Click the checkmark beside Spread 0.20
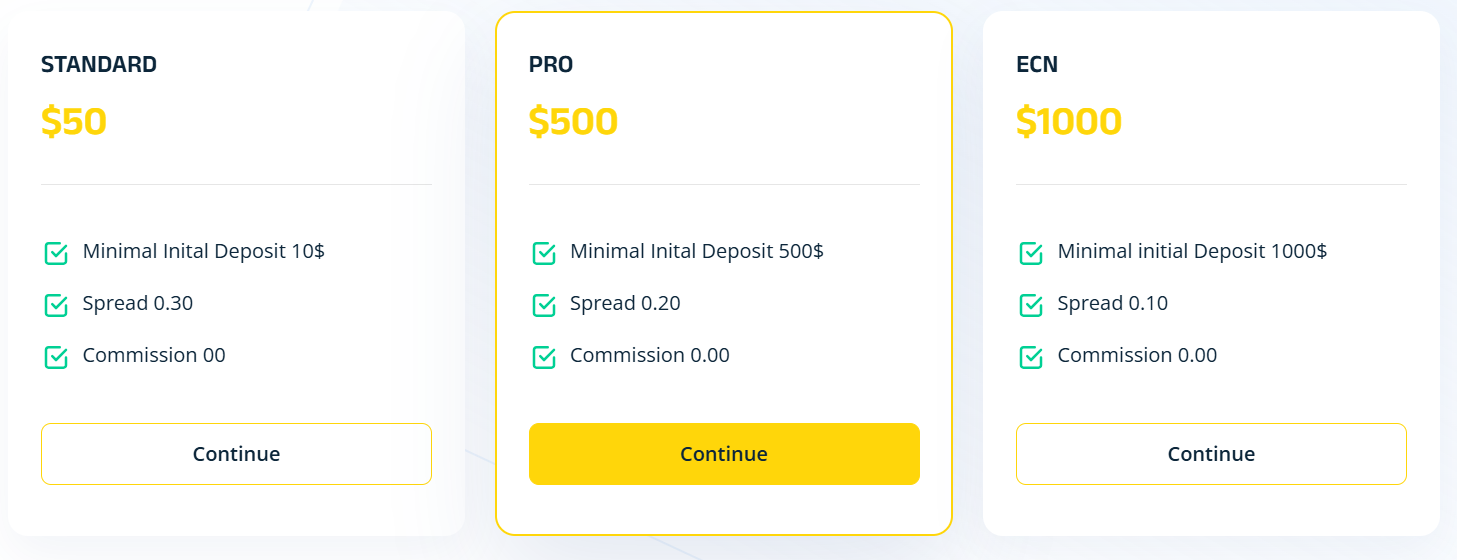This screenshot has height=560, width=1457. click(x=544, y=305)
